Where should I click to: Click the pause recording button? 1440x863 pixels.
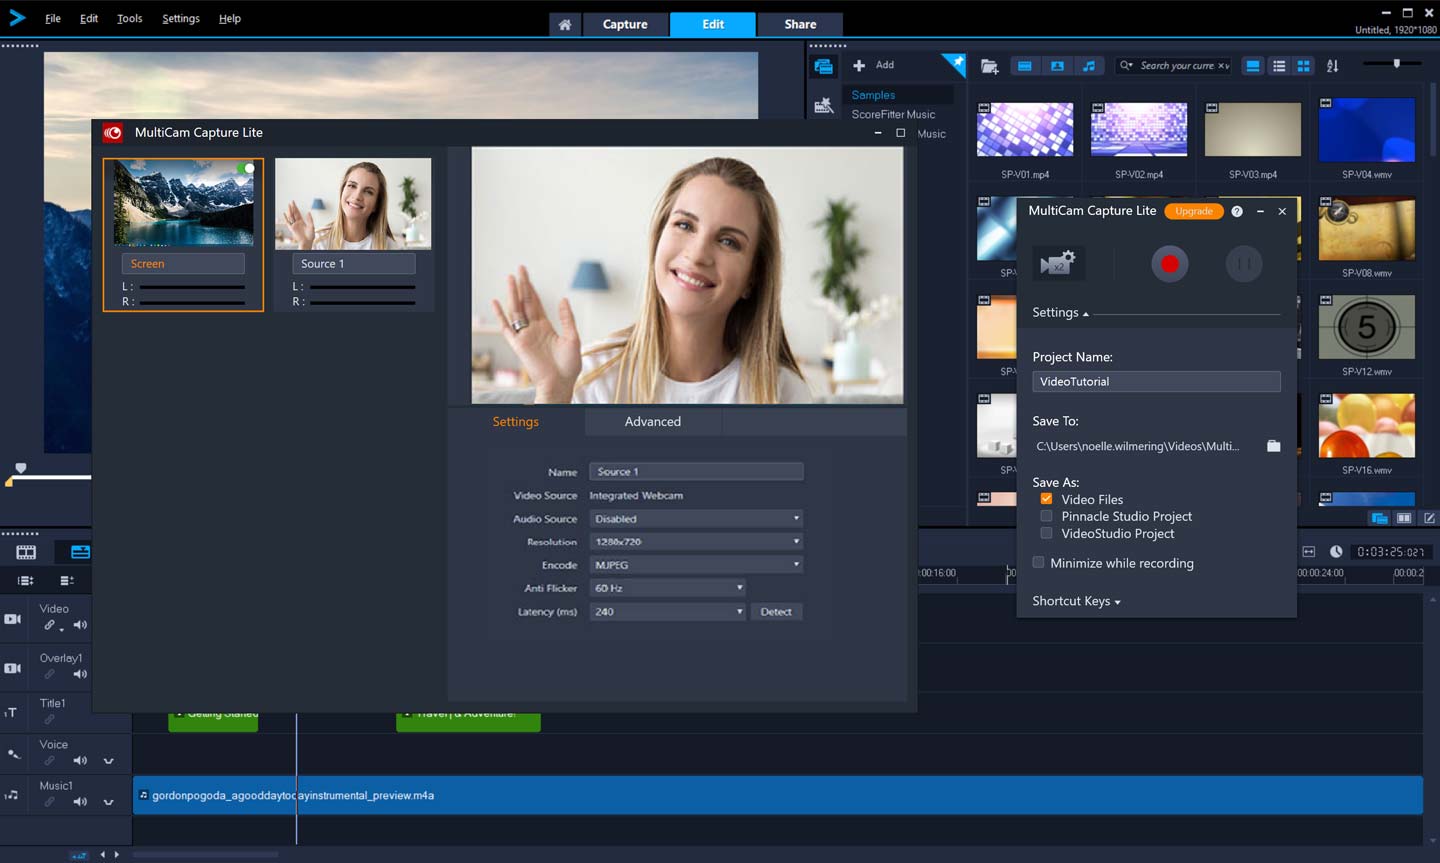(1244, 264)
